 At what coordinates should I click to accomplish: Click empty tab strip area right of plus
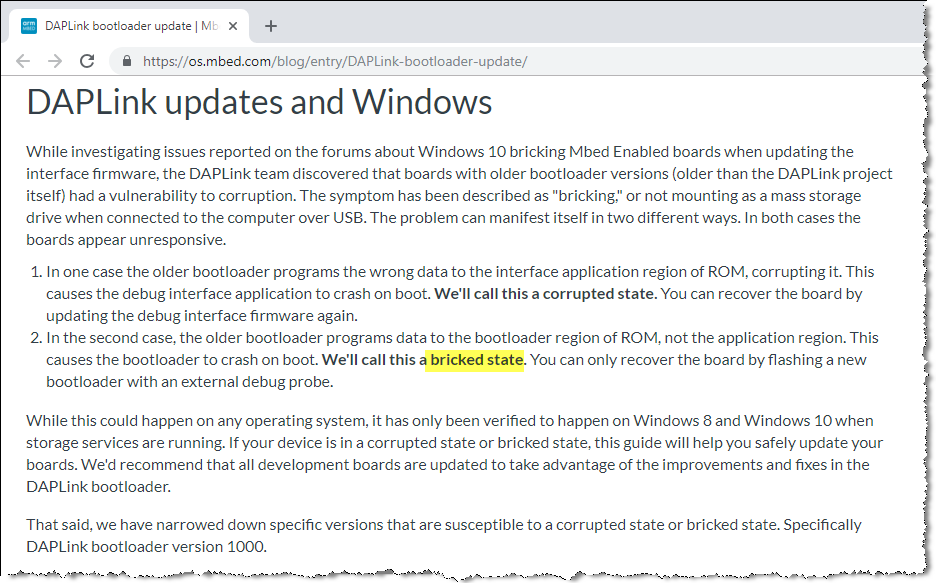600,26
